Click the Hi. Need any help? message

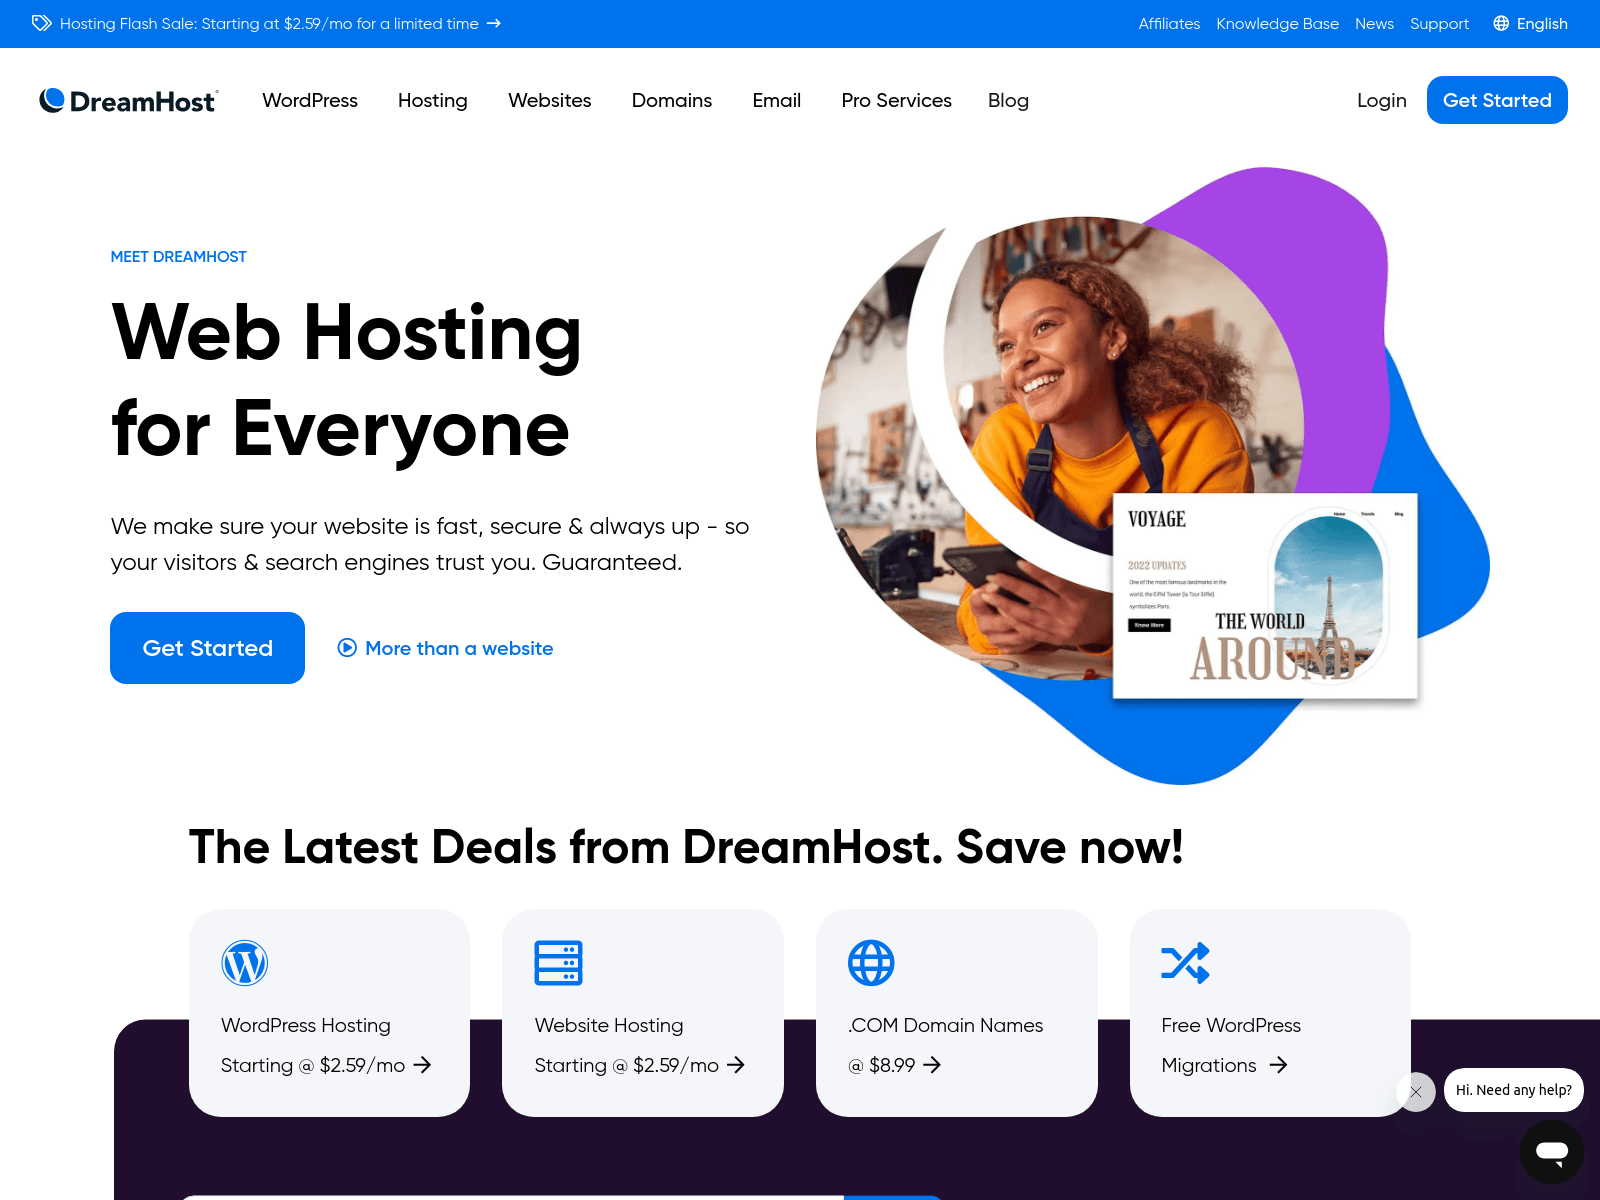pos(1514,1090)
